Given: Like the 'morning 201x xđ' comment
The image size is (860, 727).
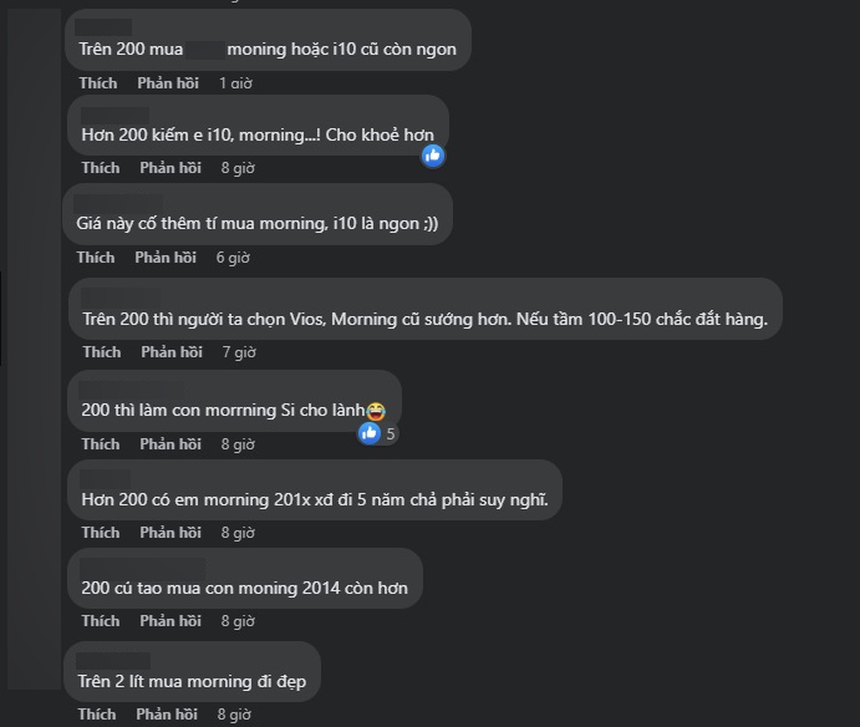Looking at the screenshot, I should (x=100, y=533).
